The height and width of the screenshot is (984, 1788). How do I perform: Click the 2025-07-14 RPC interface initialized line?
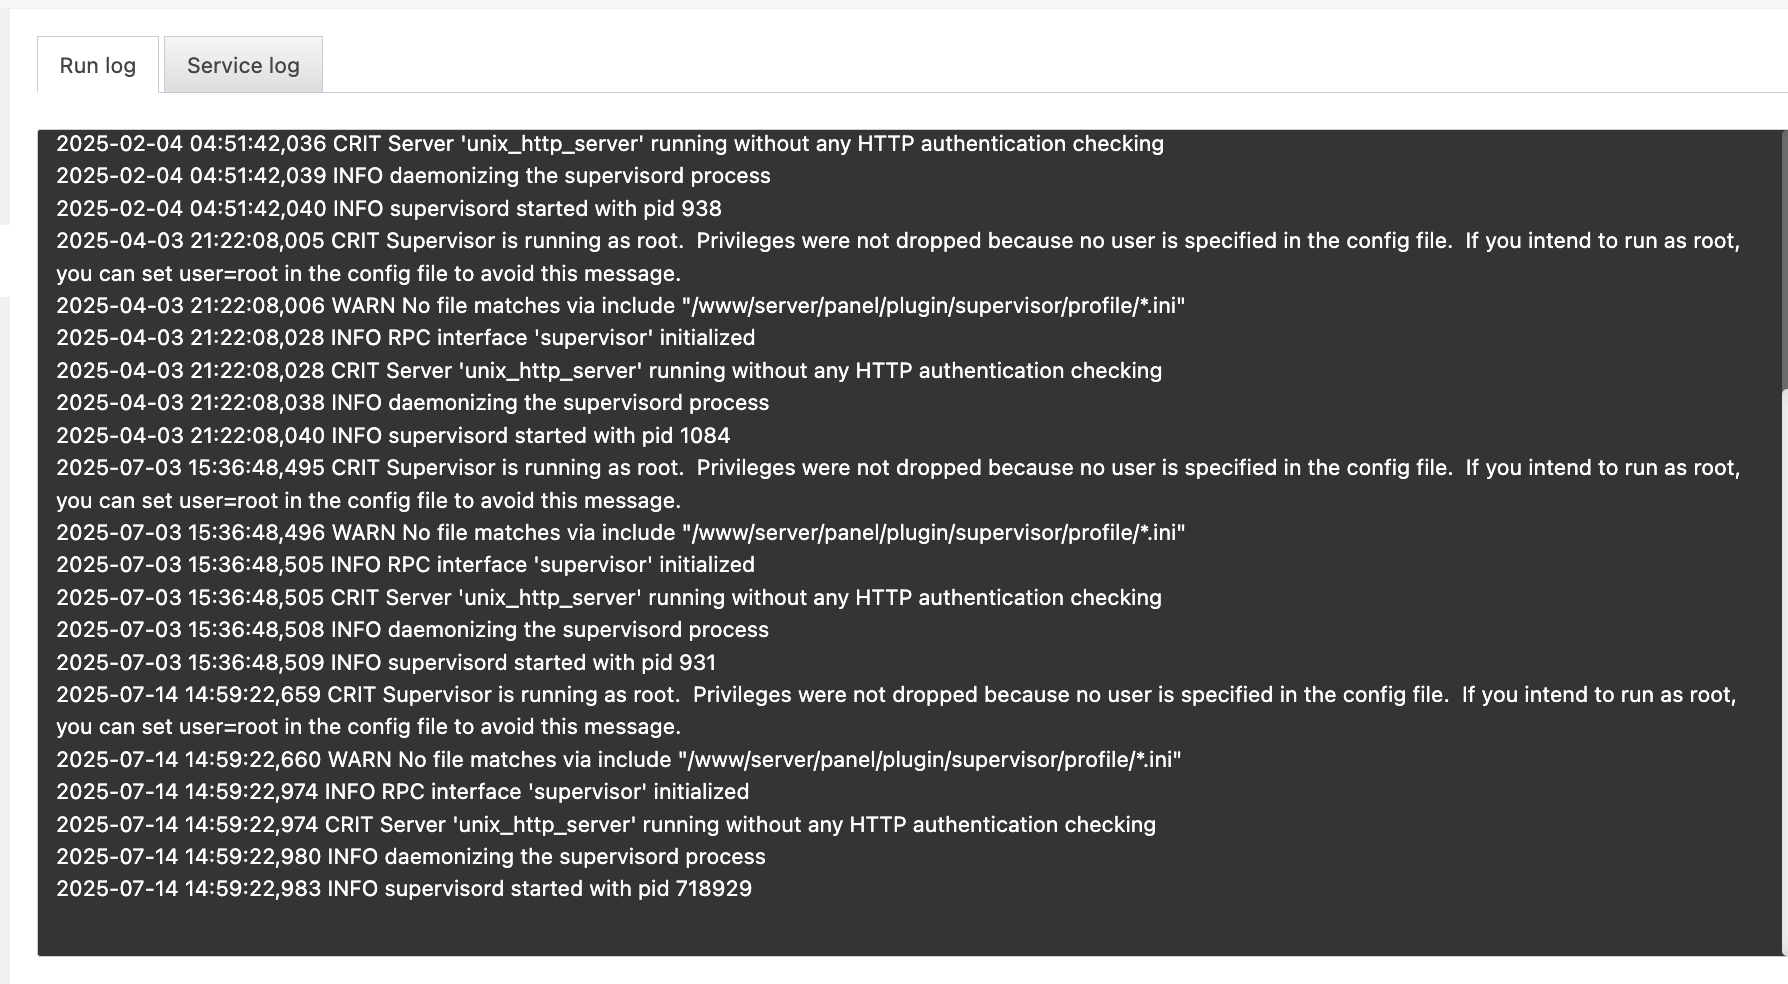(x=402, y=792)
